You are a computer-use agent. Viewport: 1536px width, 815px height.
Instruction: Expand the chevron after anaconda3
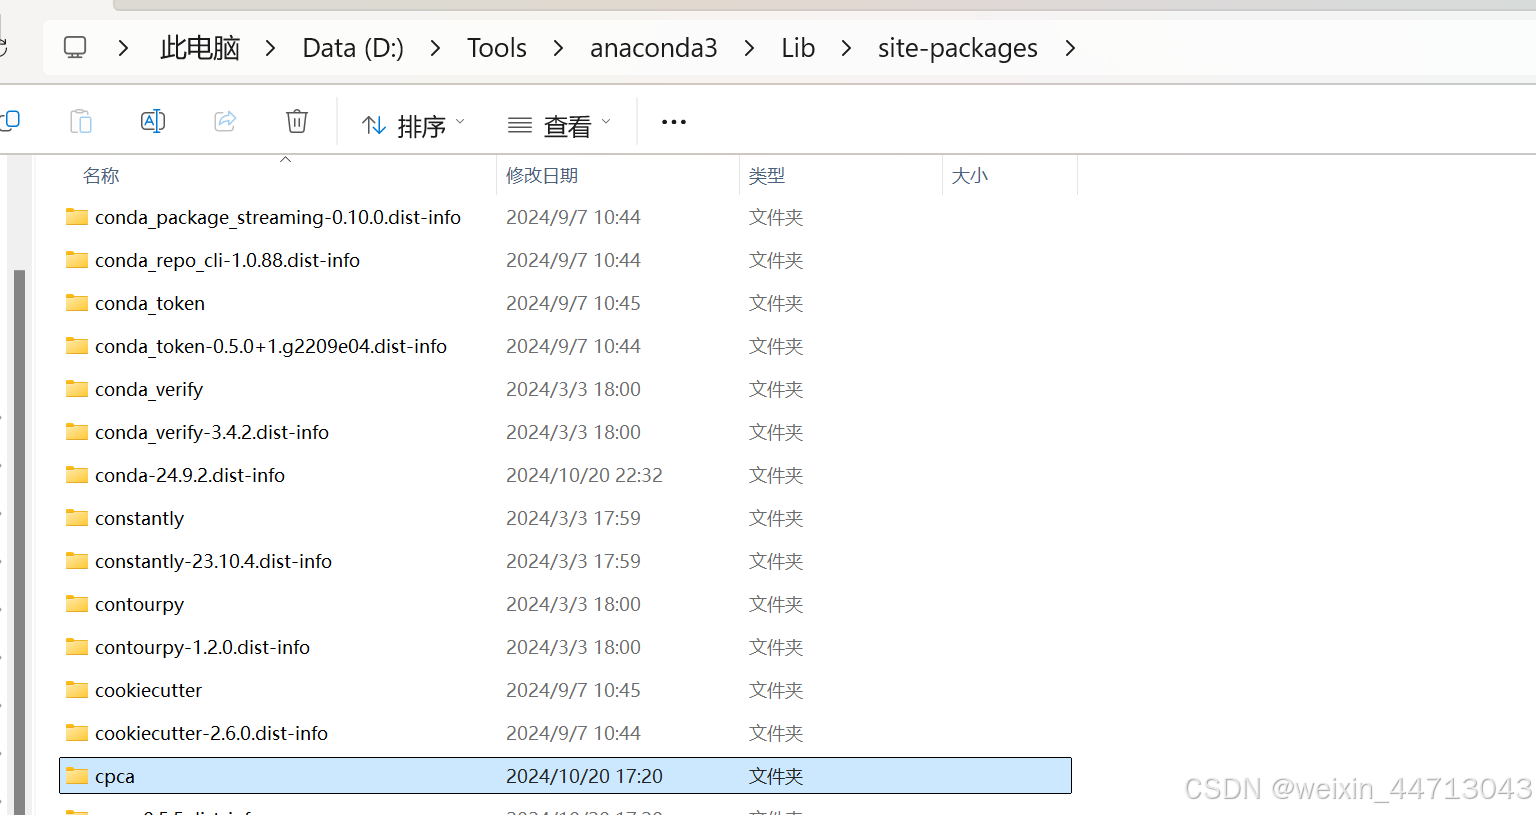pos(749,47)
